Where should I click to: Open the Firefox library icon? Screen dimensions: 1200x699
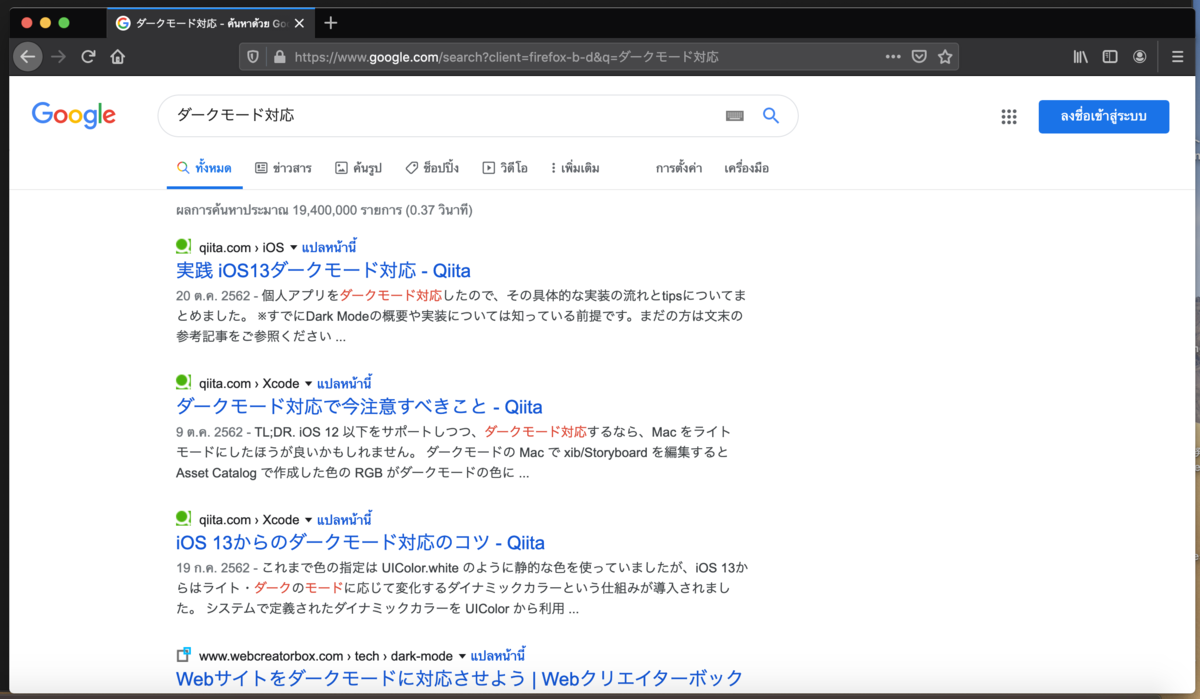point(1081,57)
